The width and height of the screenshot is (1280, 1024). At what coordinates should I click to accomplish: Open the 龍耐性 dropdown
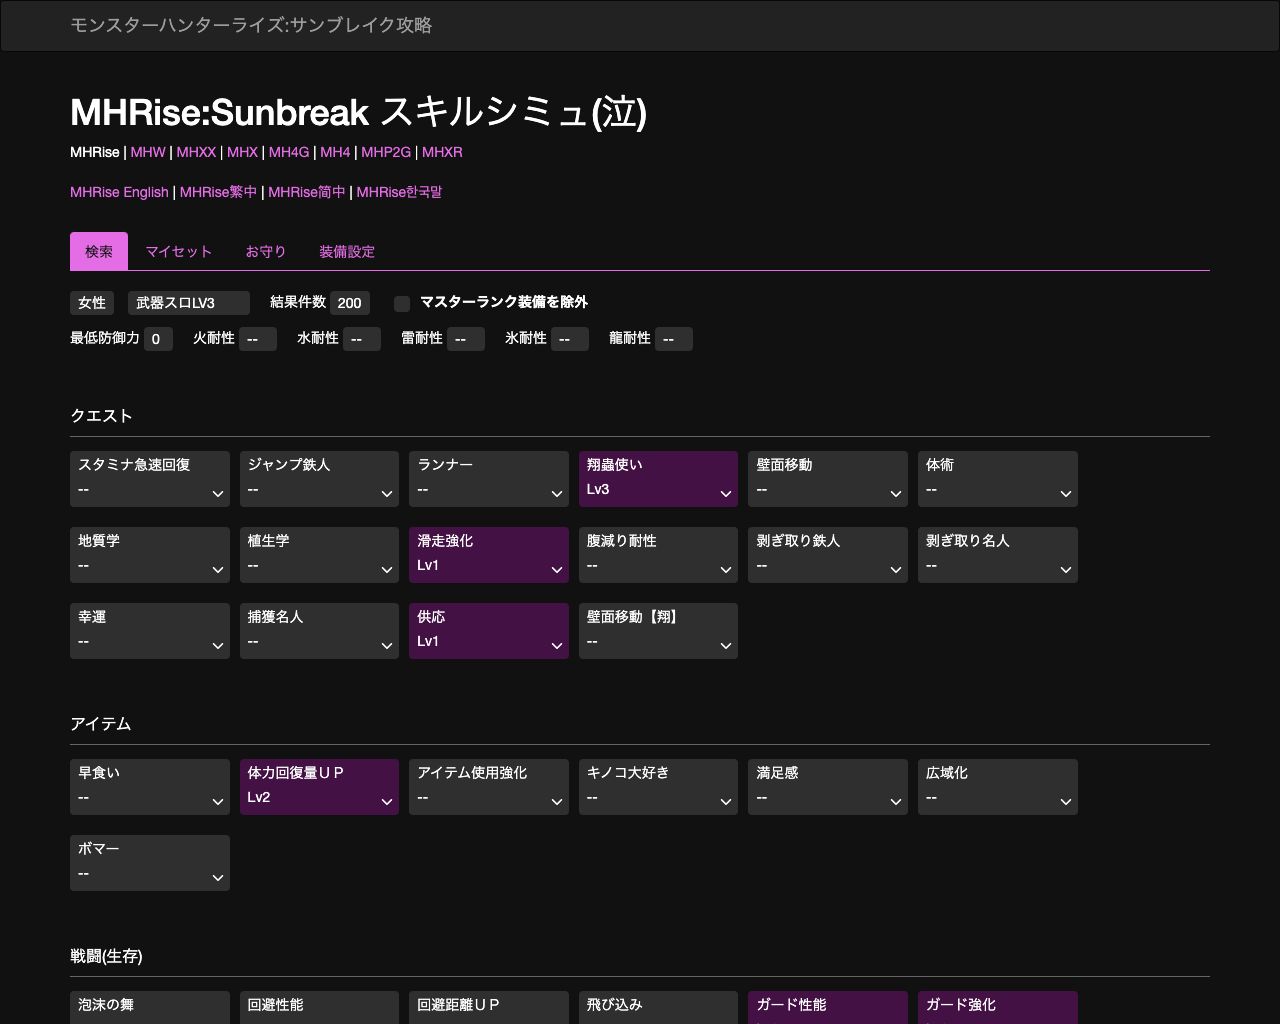(674, 339)
